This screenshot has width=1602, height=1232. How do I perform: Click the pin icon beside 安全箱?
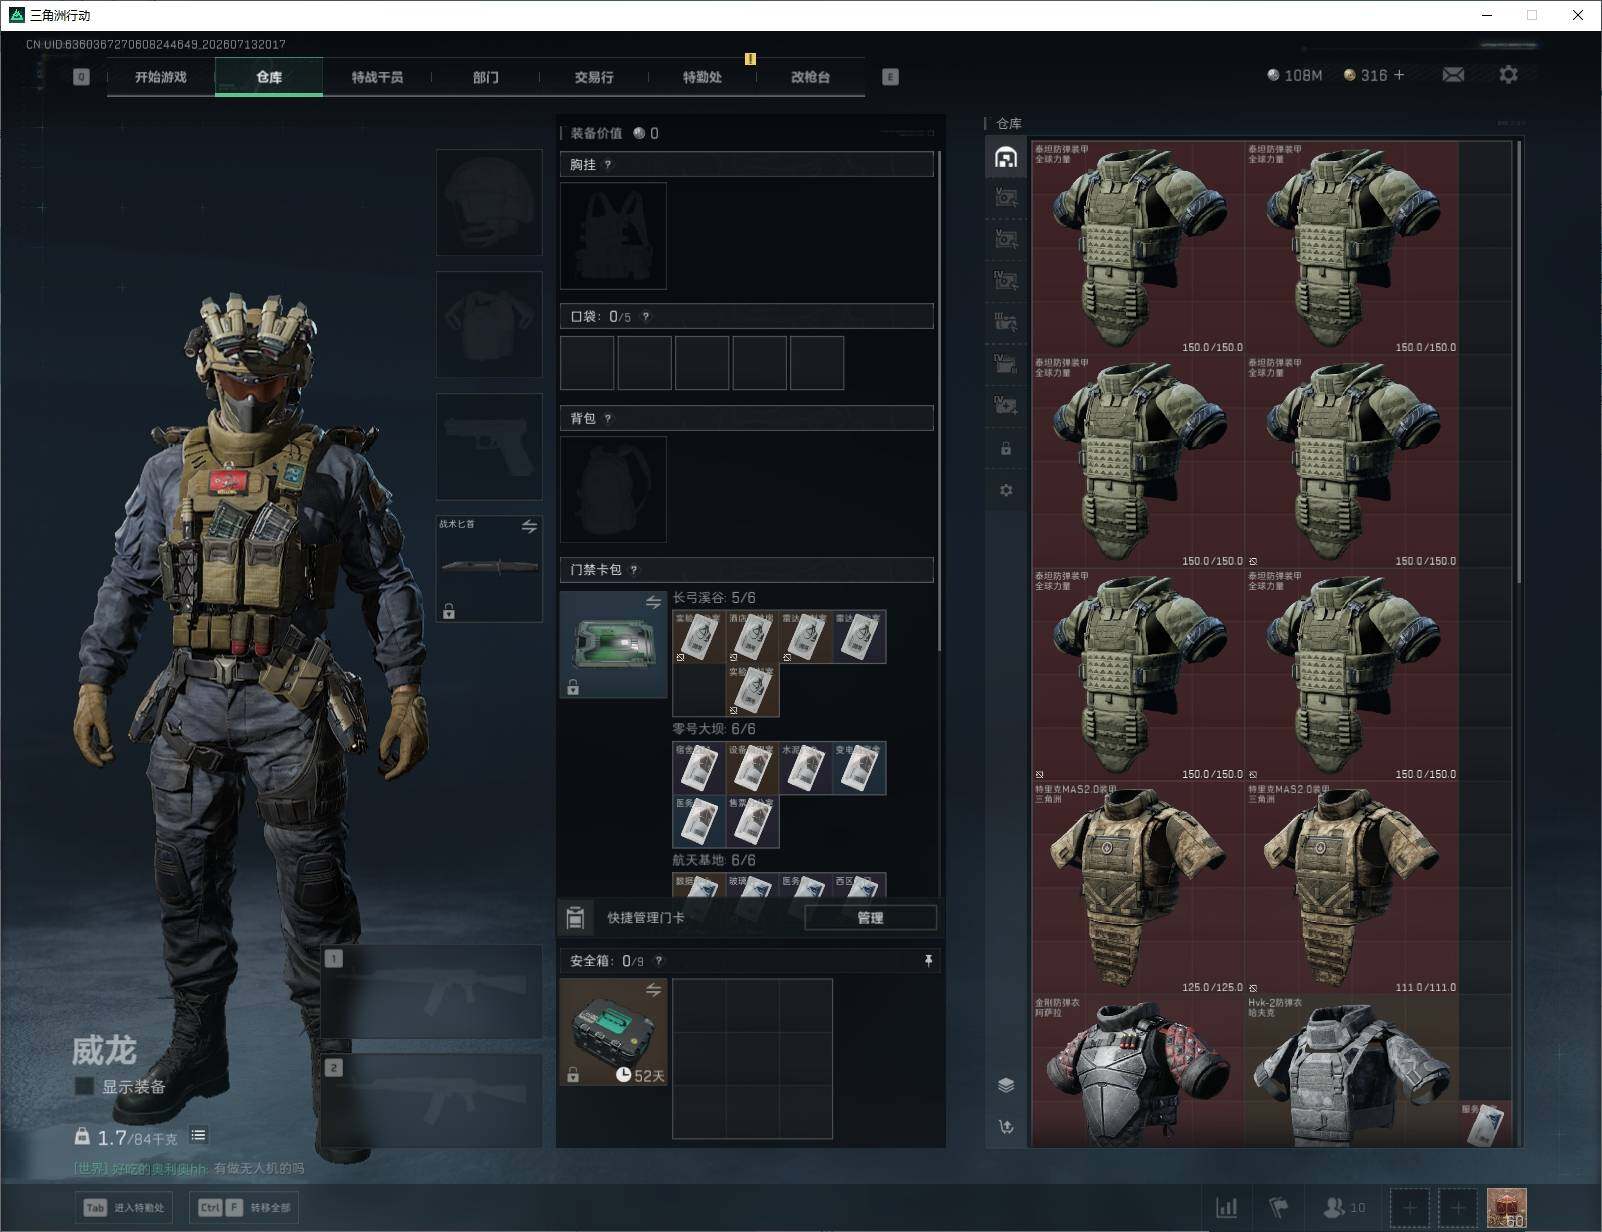[x=928, y=961]
